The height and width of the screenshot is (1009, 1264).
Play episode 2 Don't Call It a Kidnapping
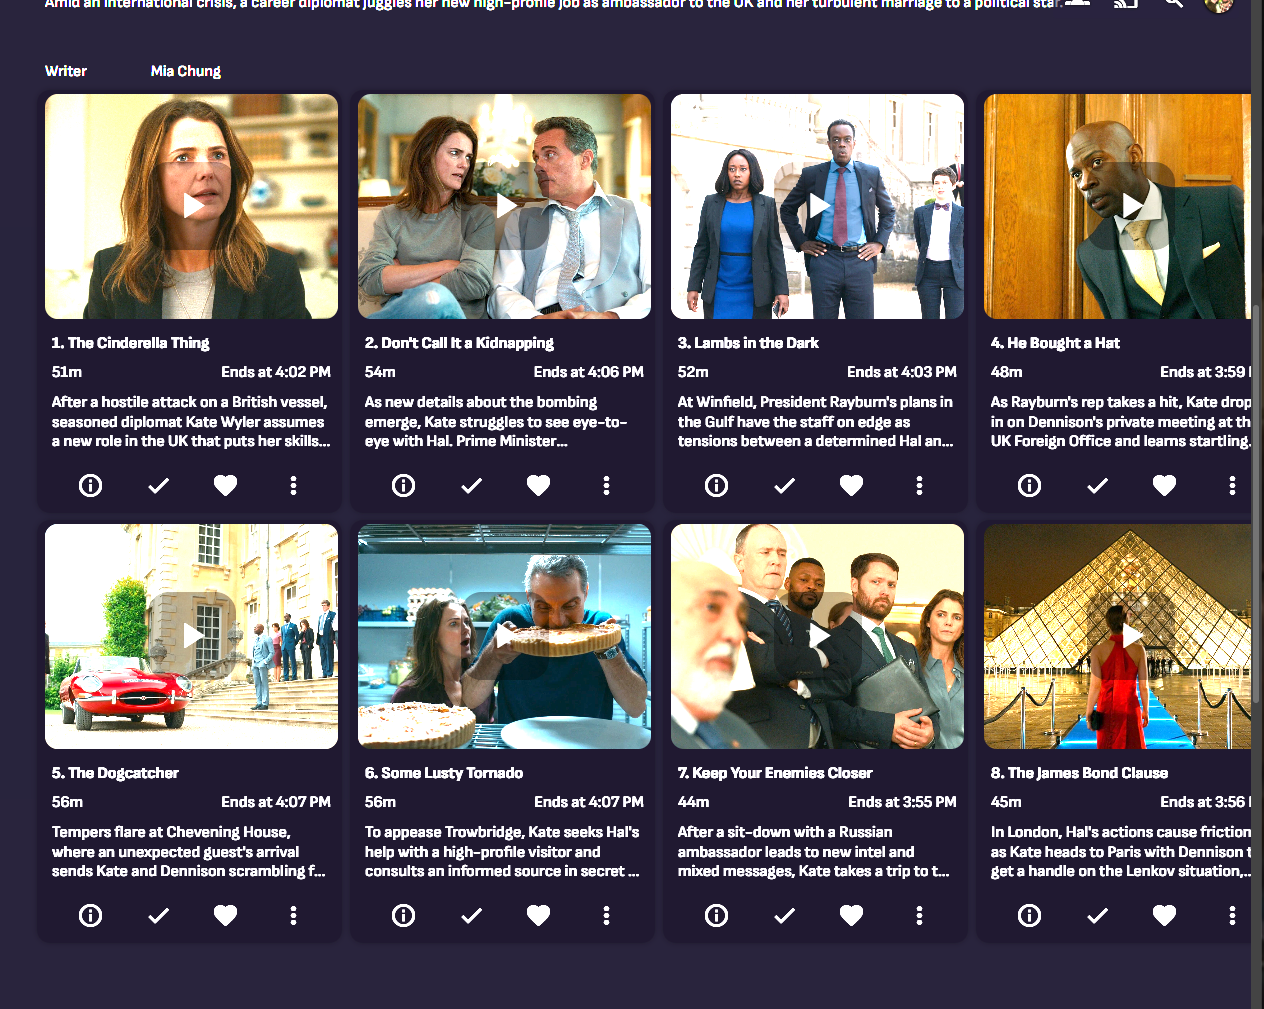pyautogui.click(x=505, y=206)
